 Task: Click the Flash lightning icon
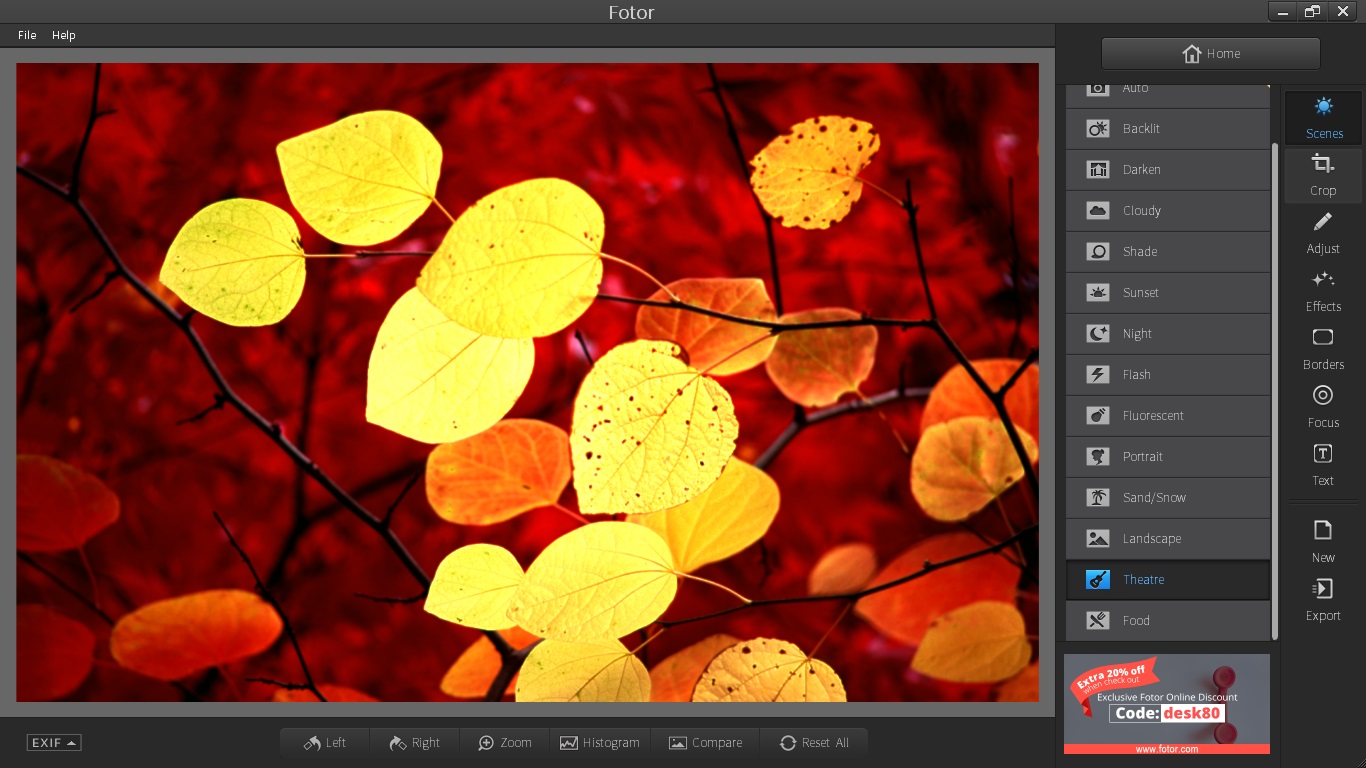pyautogui.click(x=1098, y=374)
